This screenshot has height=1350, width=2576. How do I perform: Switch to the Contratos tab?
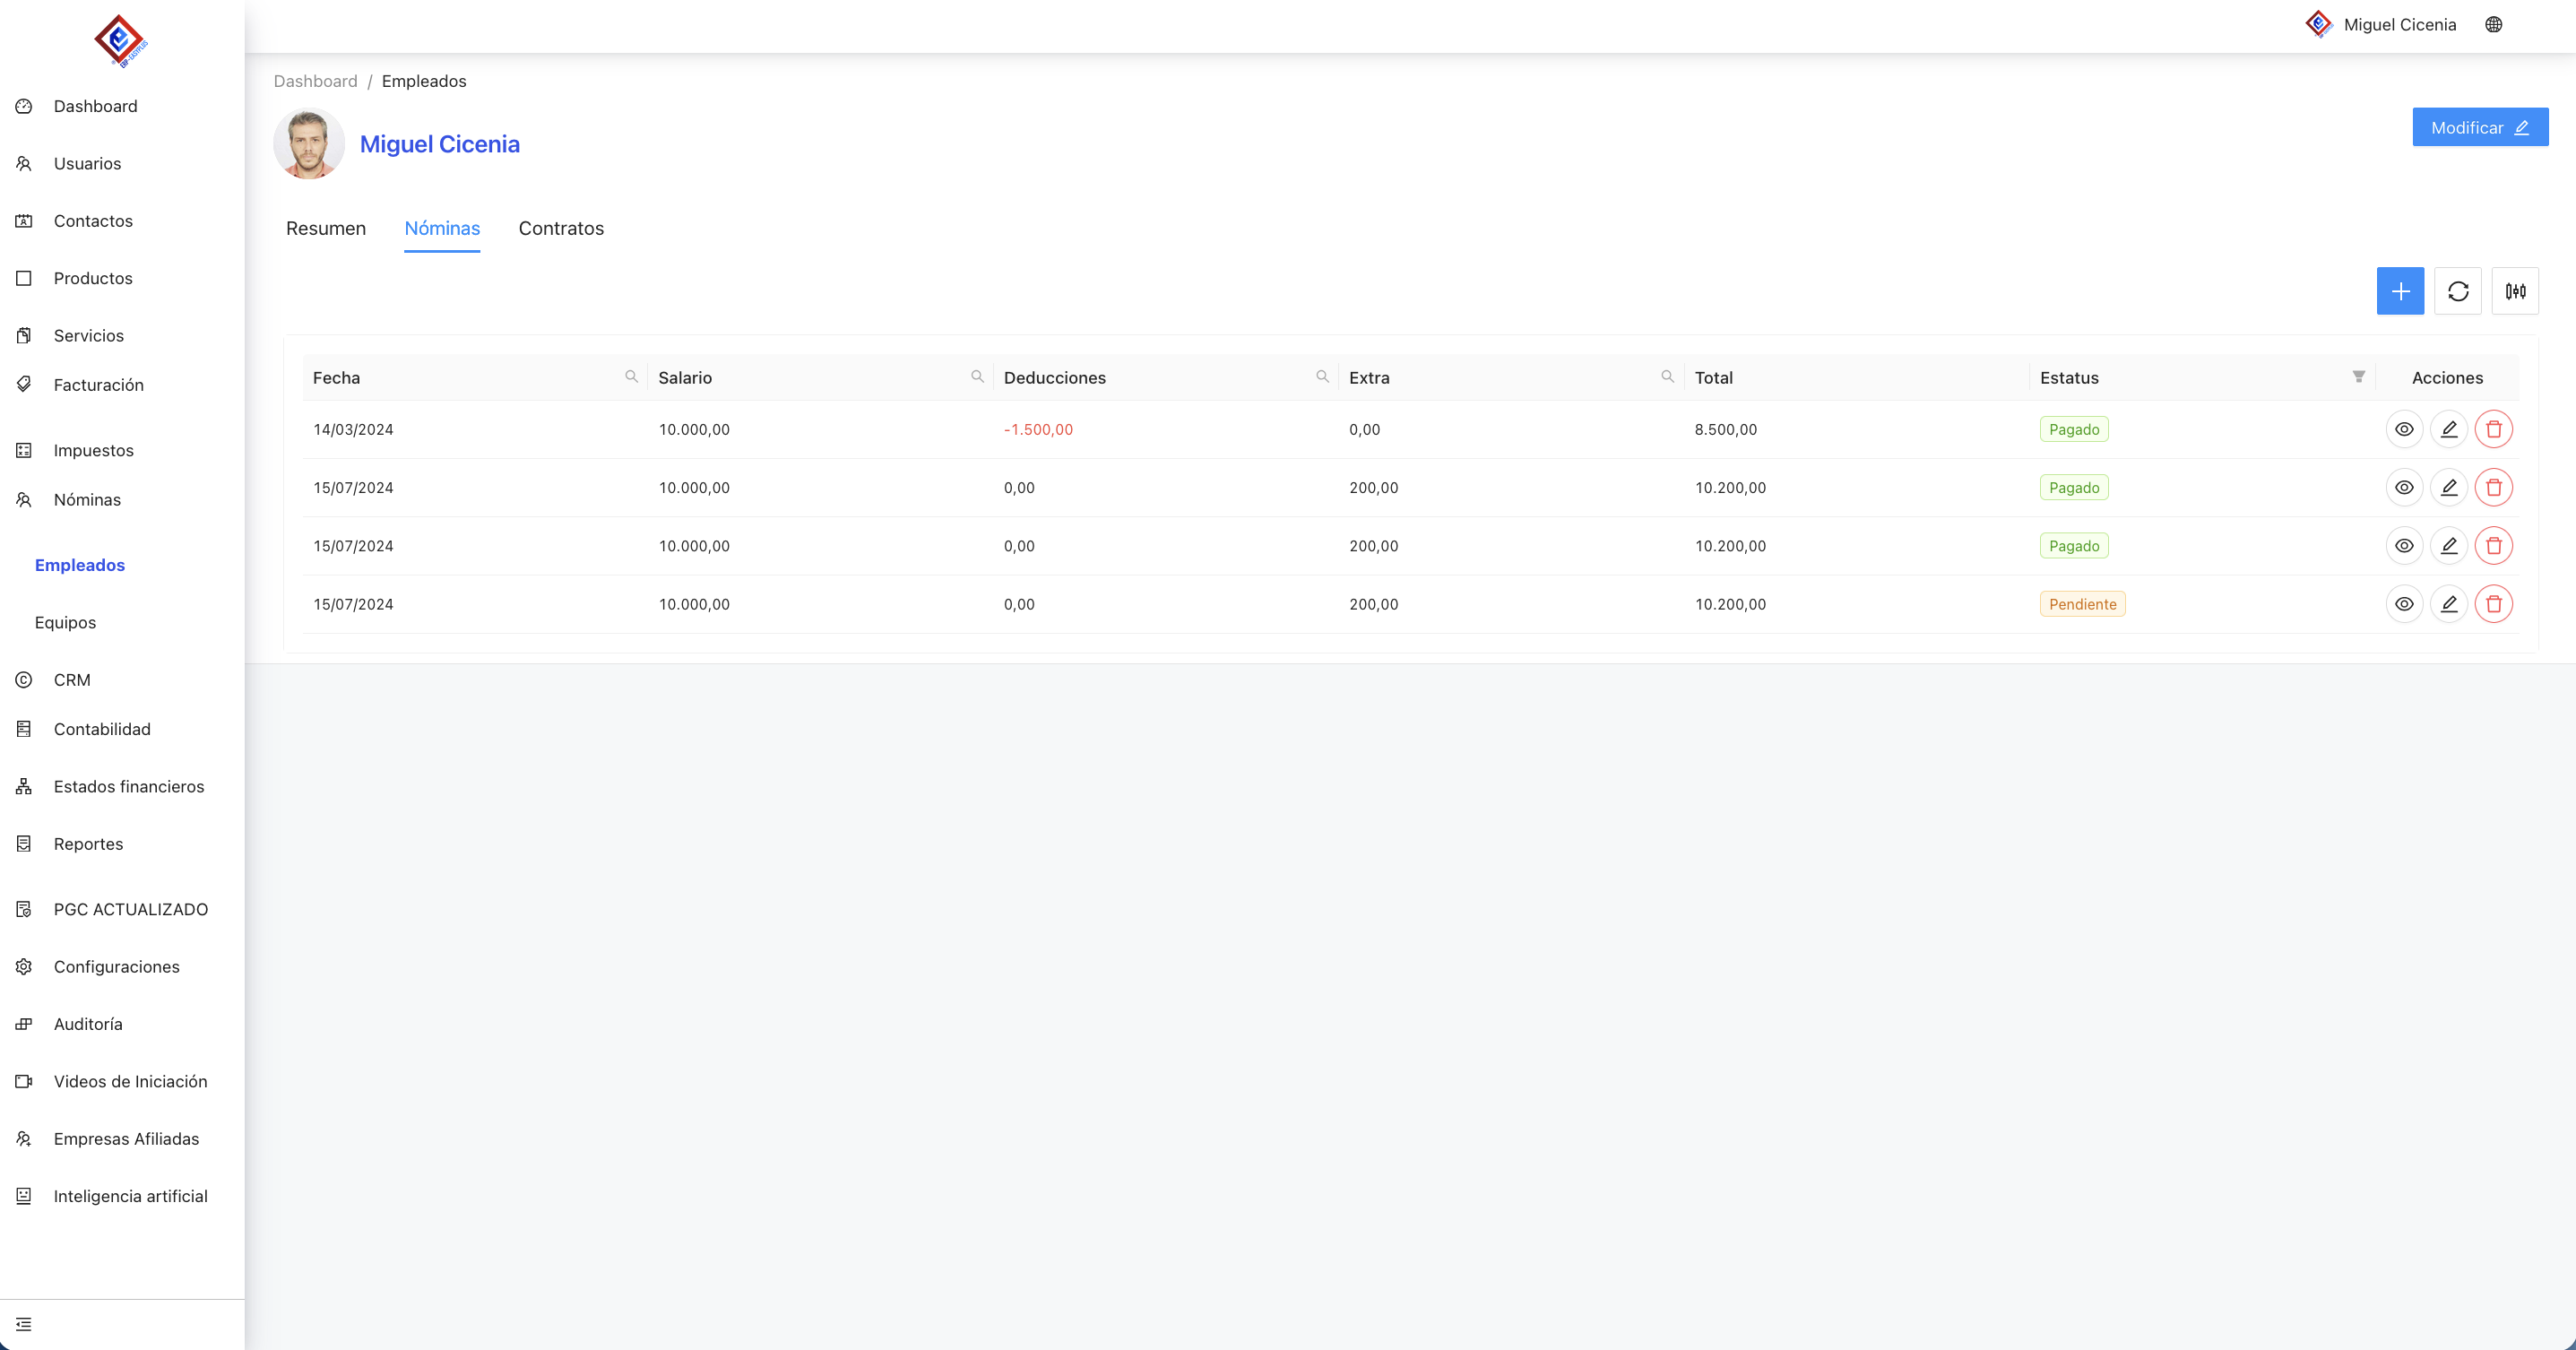[561, 228]
